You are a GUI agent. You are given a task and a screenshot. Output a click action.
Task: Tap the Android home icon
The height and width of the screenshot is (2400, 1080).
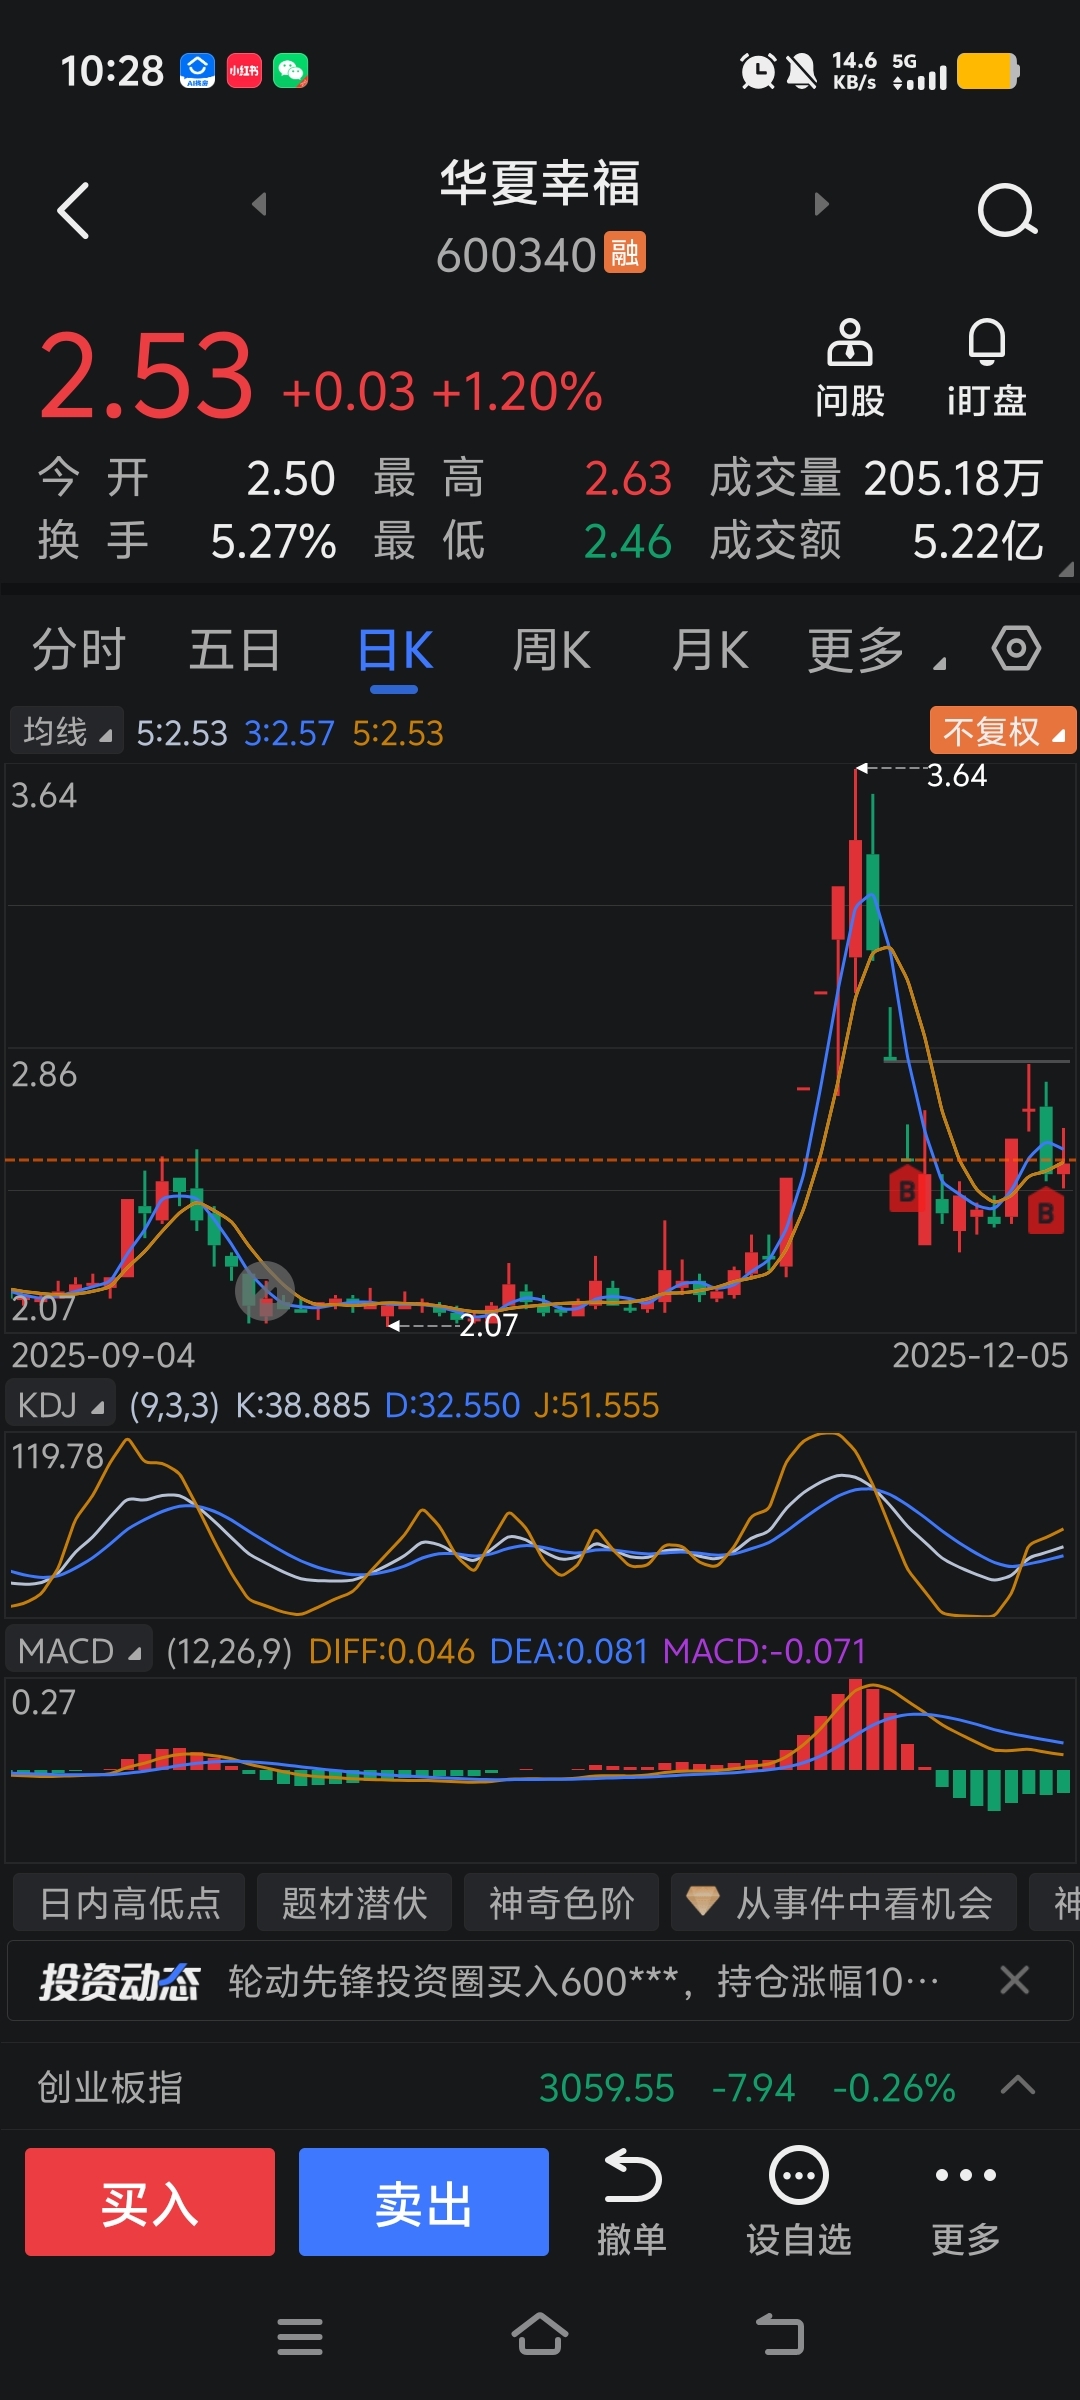540,2334
